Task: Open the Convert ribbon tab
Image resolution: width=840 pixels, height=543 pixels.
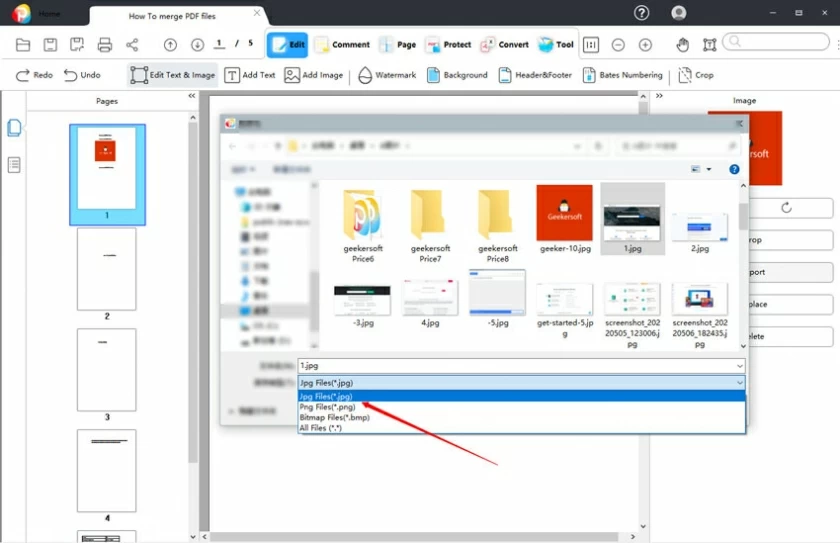Action: click(505, 45)
